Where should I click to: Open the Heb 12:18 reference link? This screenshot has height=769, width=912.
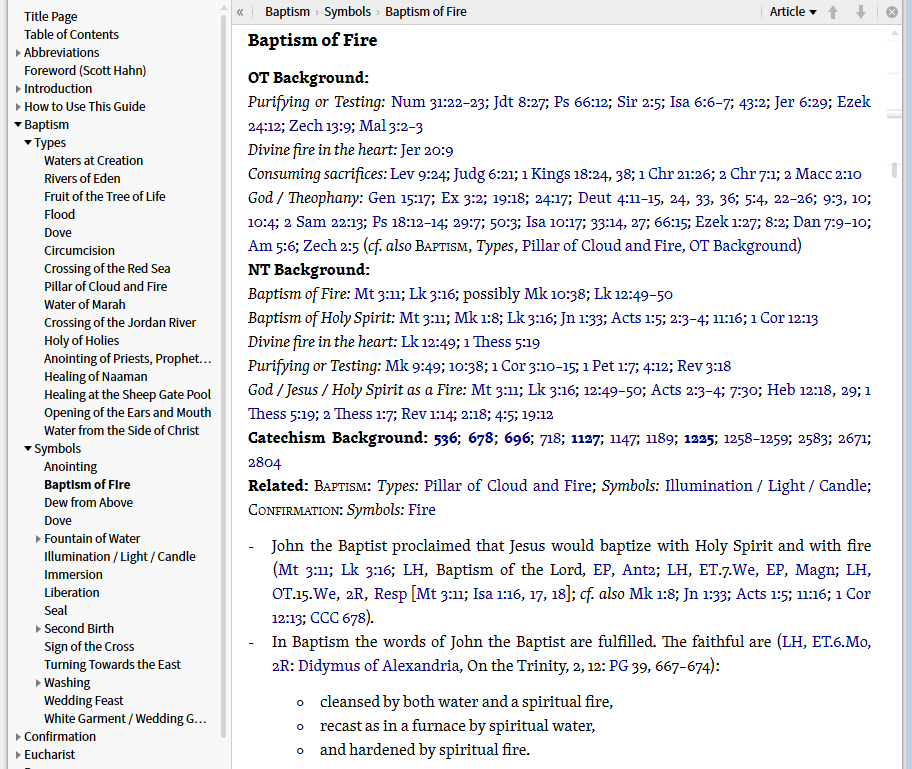(x=800, y=390)
